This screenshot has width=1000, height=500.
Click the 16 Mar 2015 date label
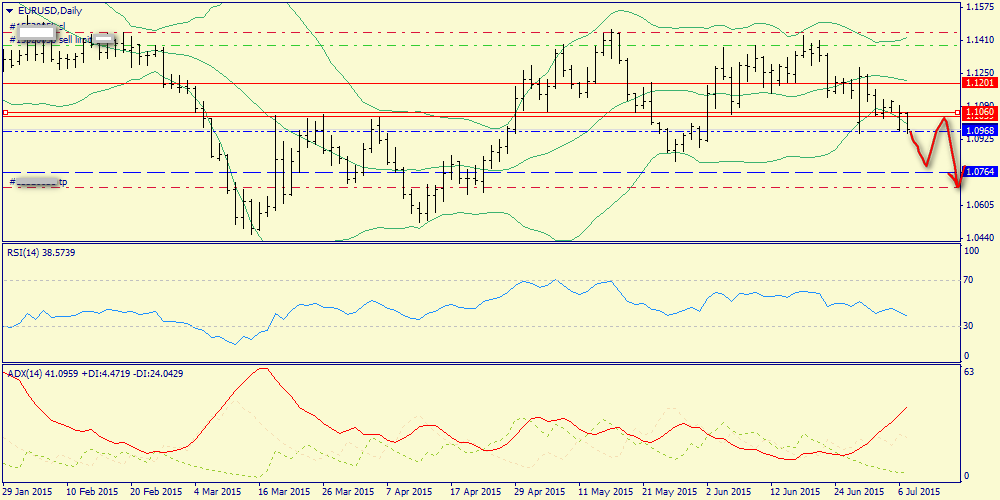285,492
